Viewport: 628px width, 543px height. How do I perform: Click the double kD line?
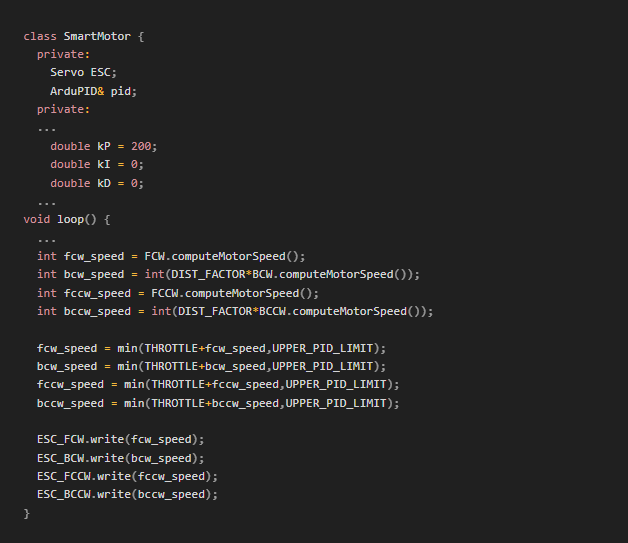coord(97,183)
